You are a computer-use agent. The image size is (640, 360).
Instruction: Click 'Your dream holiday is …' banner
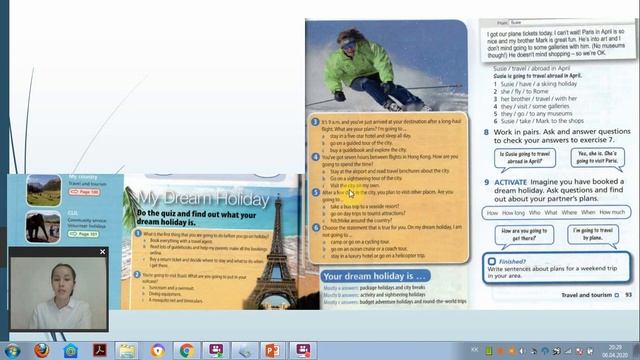[x=375, y=276]
